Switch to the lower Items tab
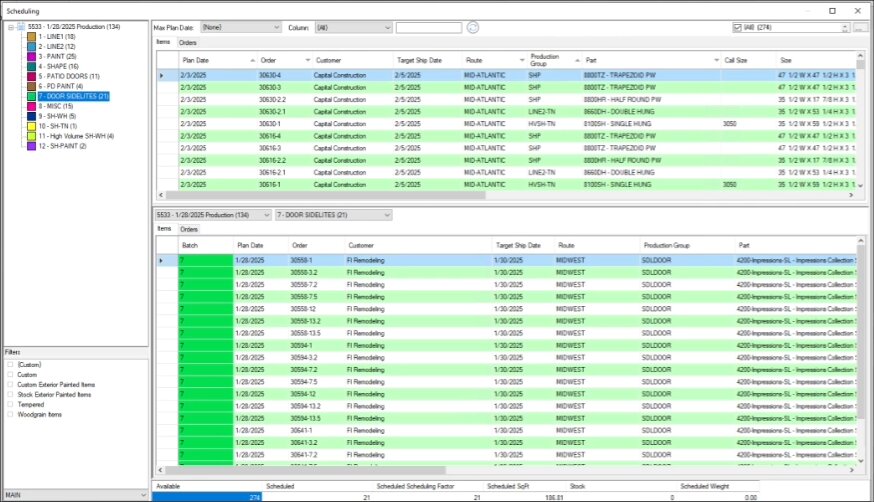Image resolution: width=874 pixels, height=502 pixels. coord(164,229)
